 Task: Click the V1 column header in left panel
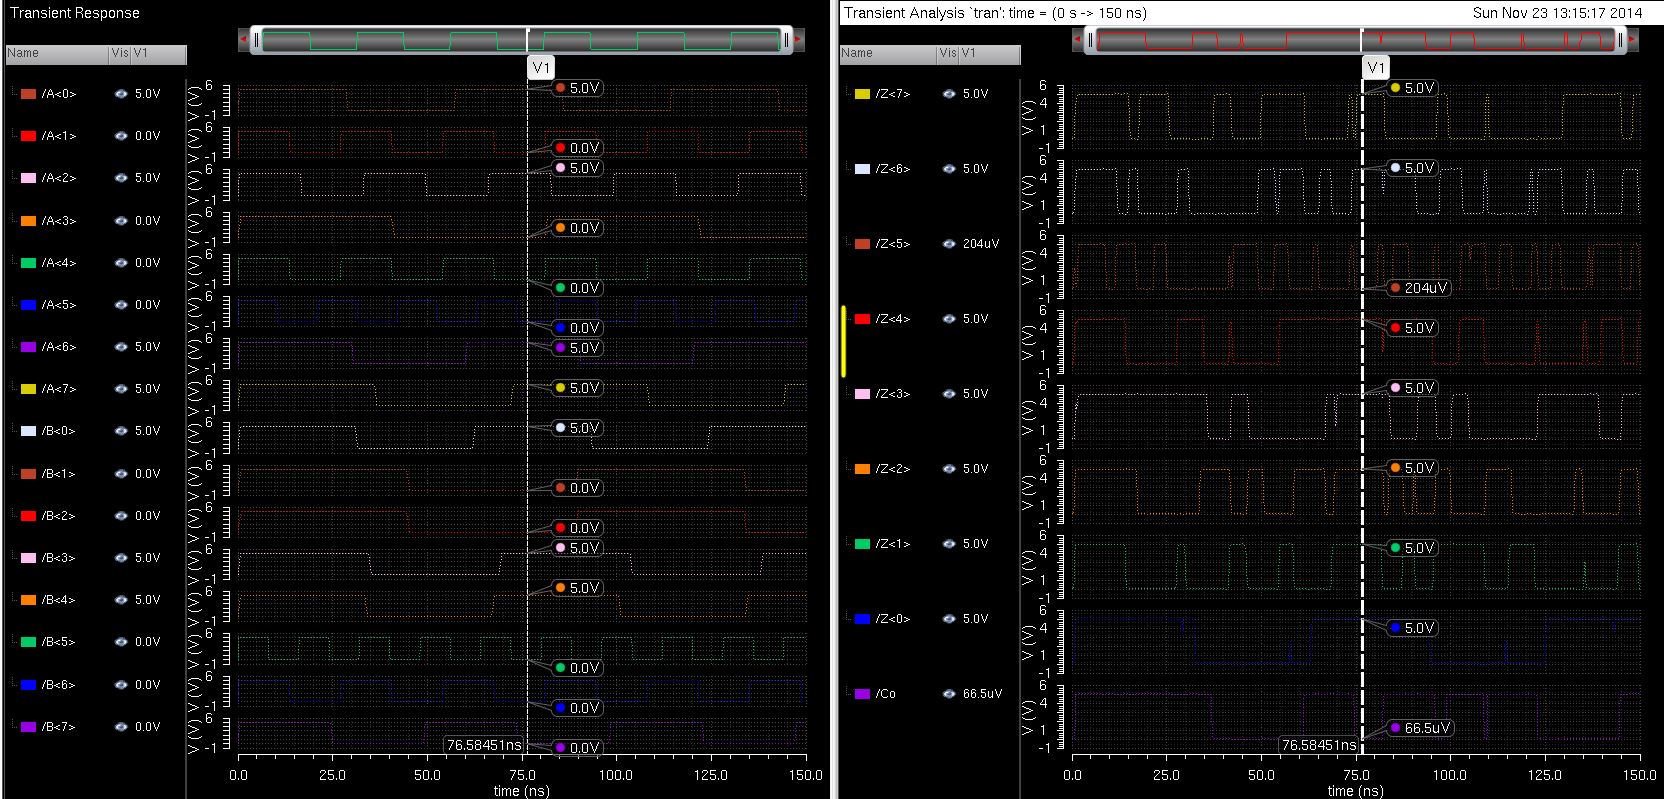[159, 53]
